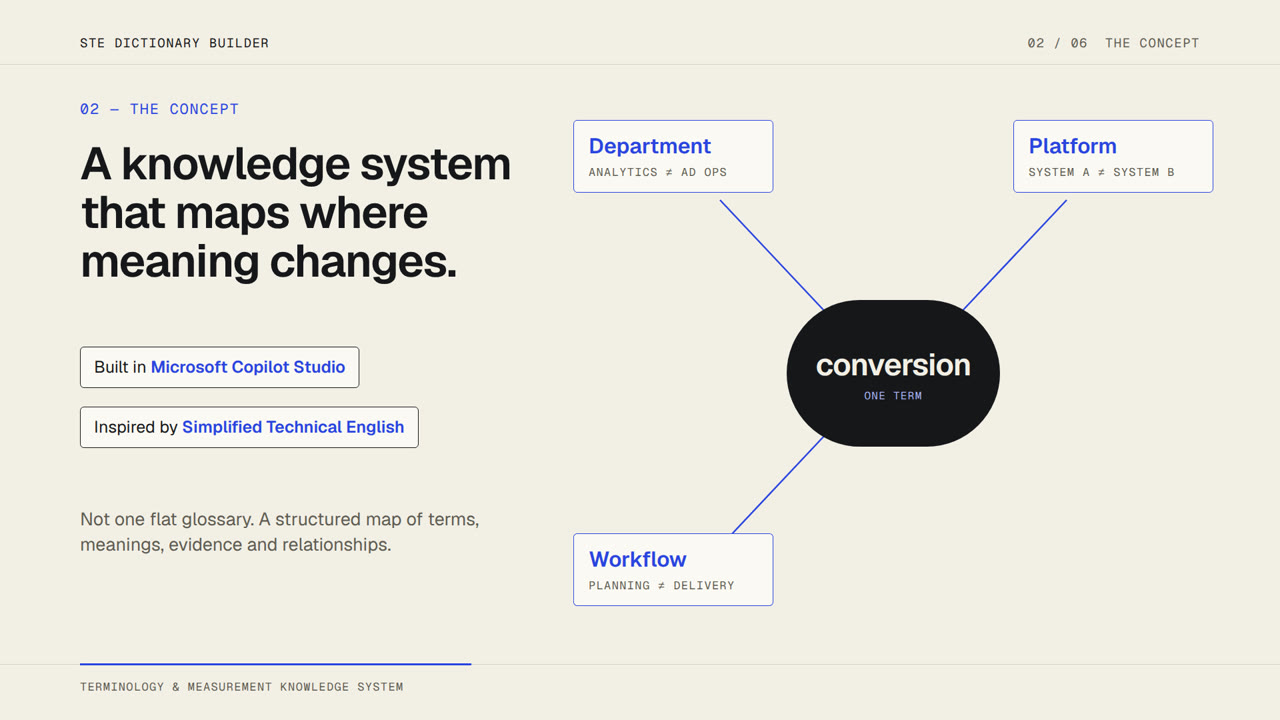
Task: Select the Department card
Action: tap(673, 156)
